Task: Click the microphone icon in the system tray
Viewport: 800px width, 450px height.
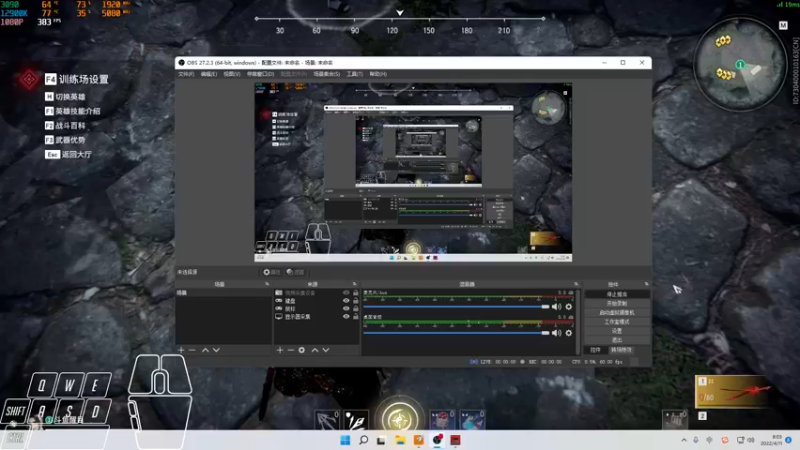Action: tap(696, 440)
